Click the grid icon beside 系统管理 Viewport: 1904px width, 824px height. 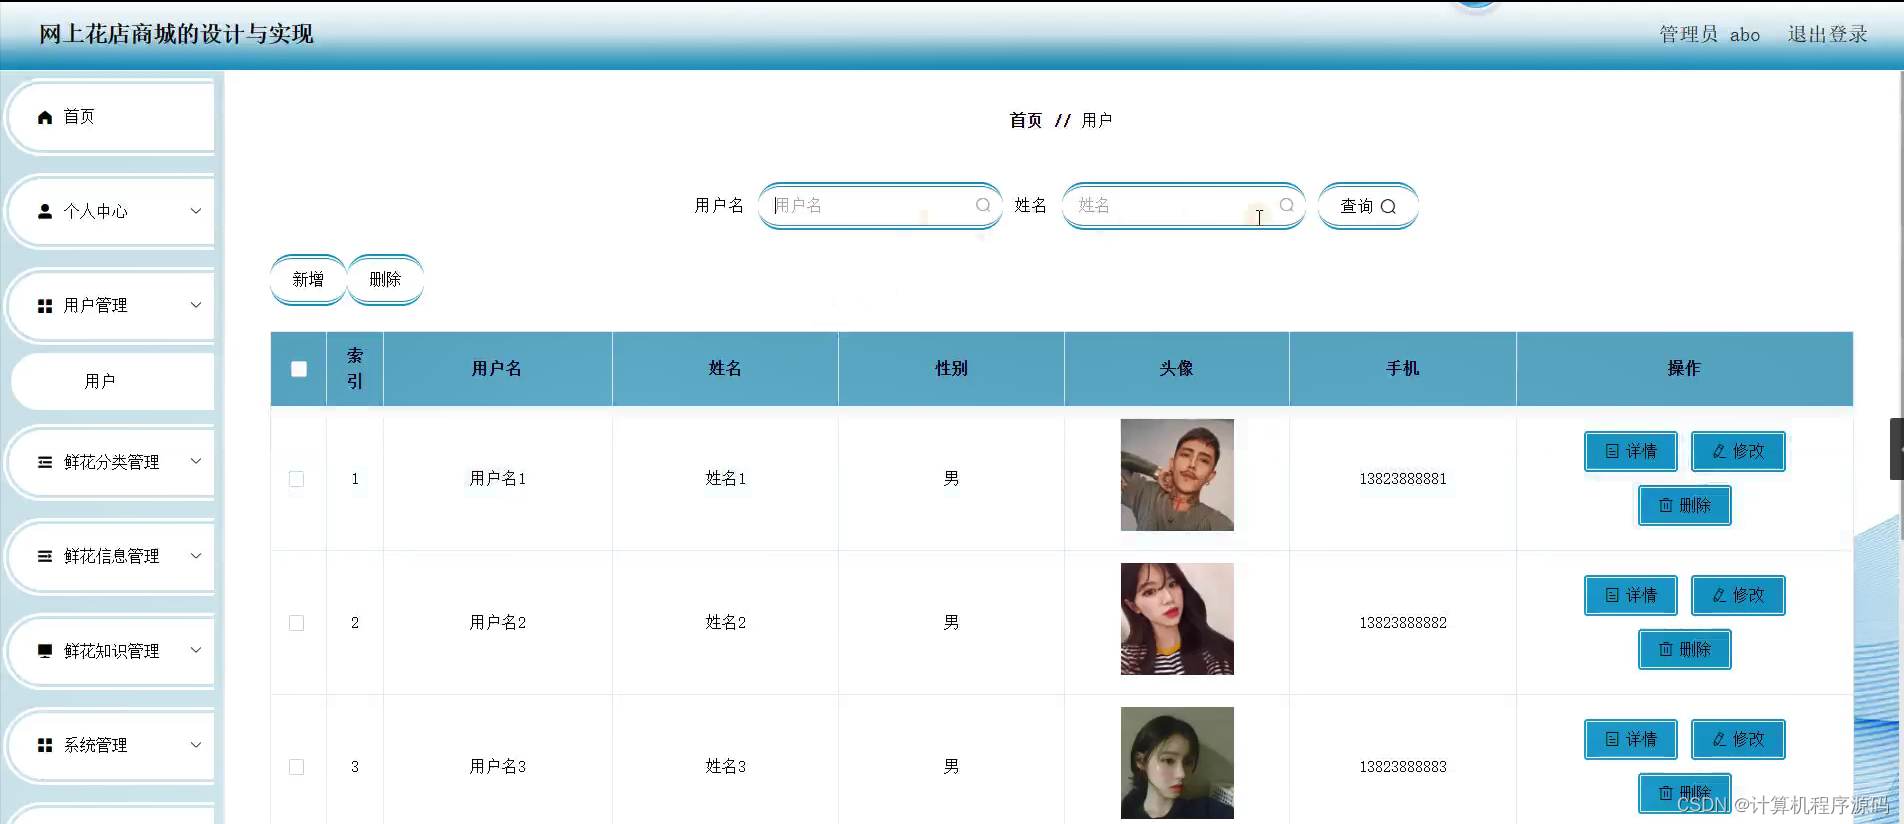(x=45, y=745)
